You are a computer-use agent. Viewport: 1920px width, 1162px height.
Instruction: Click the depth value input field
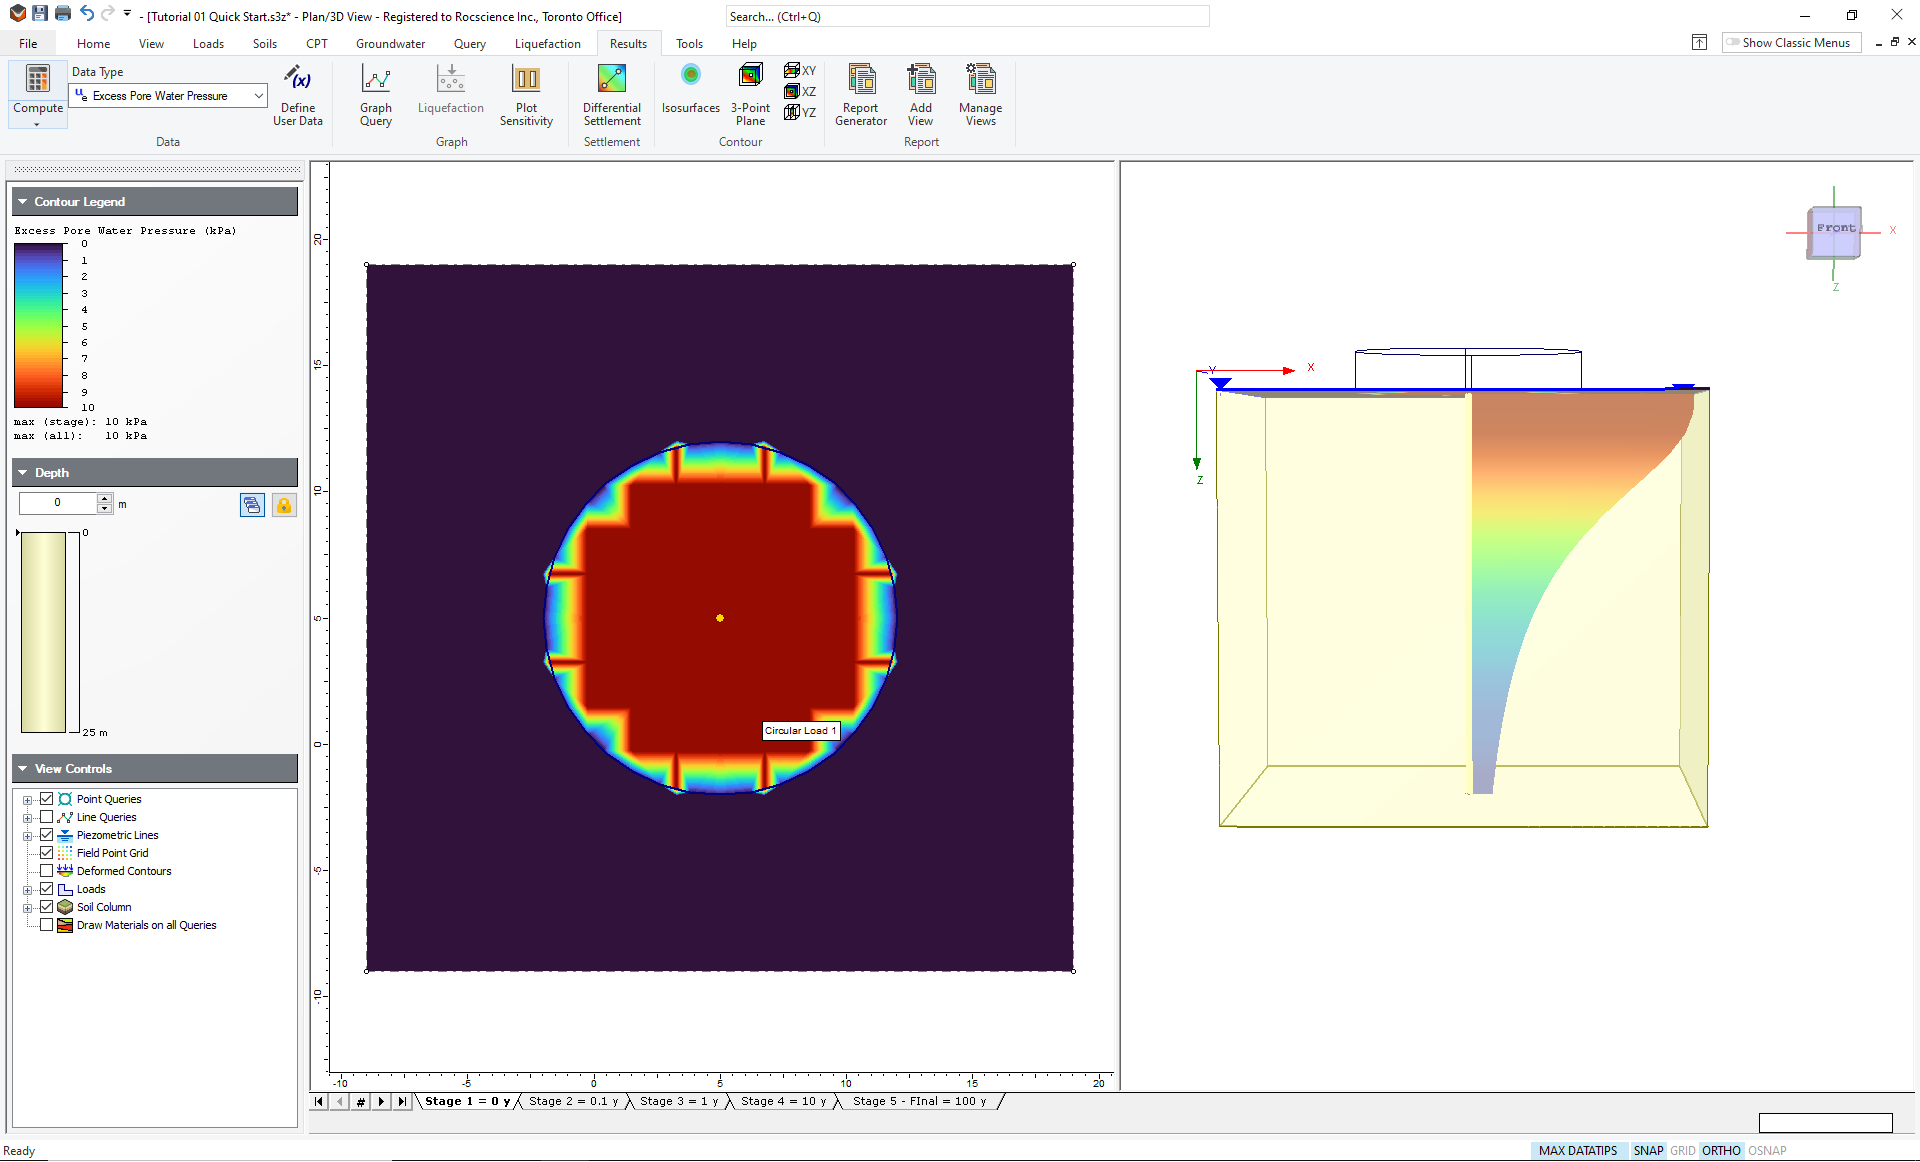pos(57,503)
